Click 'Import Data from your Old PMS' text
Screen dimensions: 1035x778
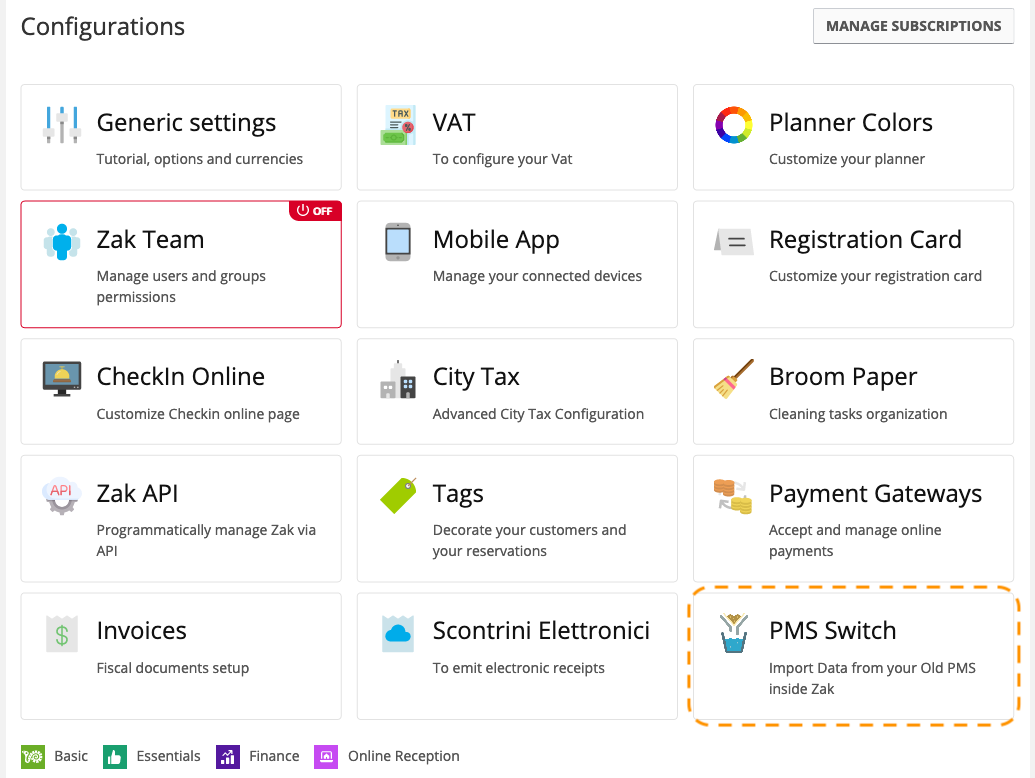click(872, 668)
